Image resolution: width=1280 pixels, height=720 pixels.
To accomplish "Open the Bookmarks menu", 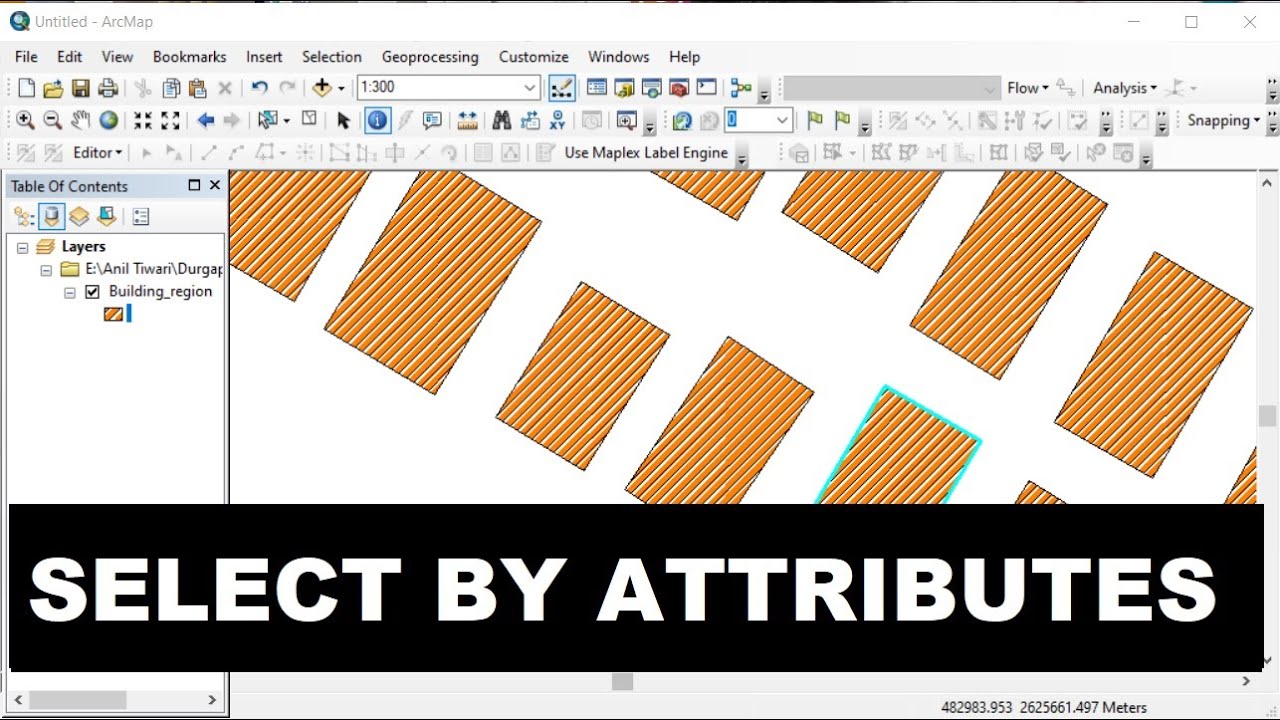I will tap(190, 57).
